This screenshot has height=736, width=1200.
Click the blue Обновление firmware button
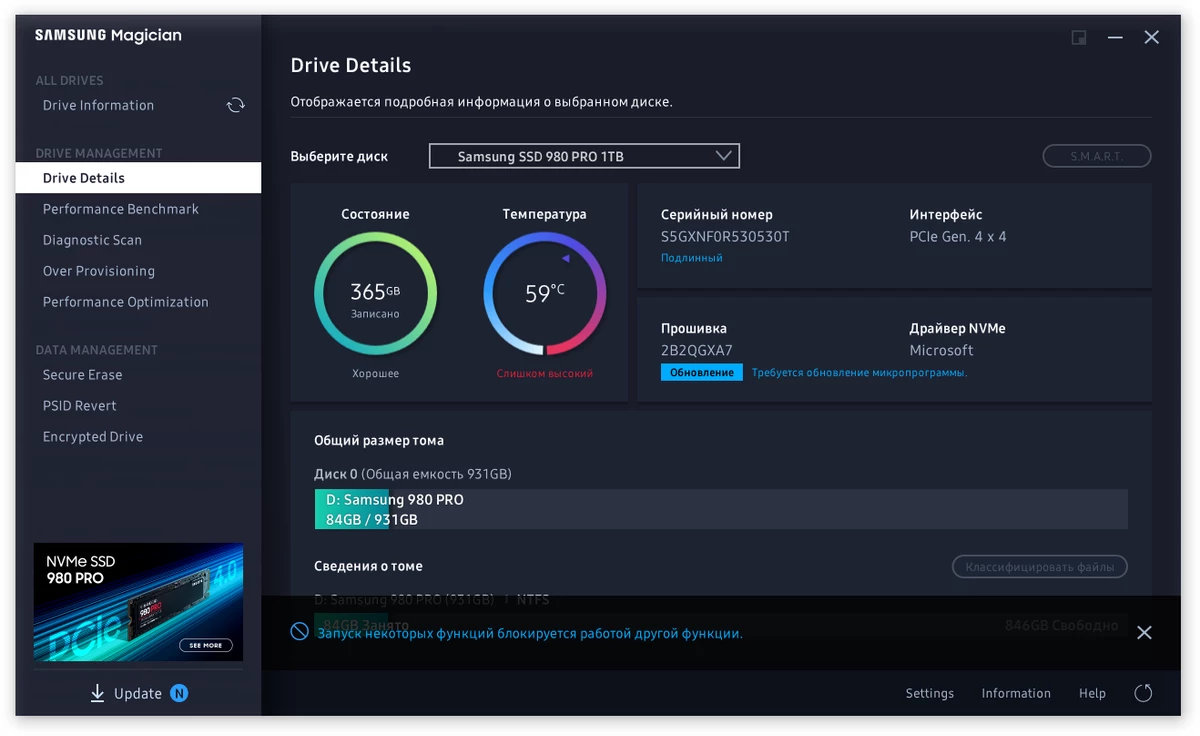click(x=702, y=373)
